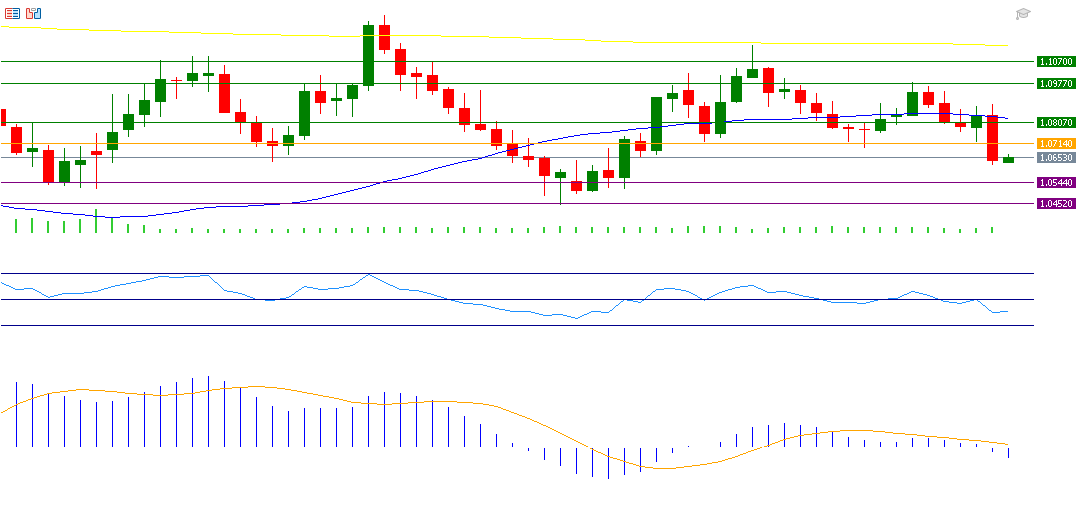Select the final small green candlestick
Viewport: 1083px width, 510px height.
tap(1008, 159)
